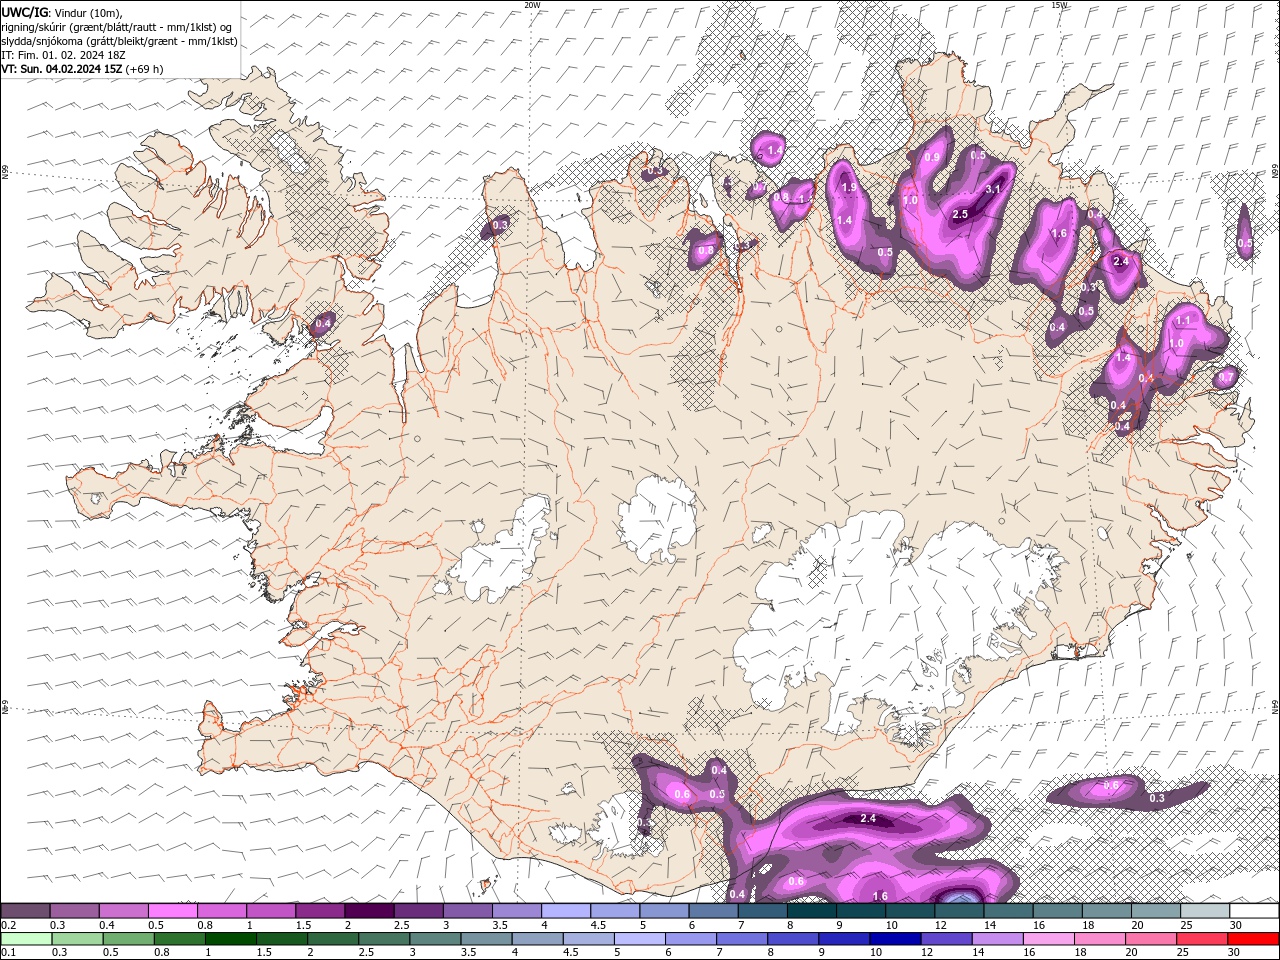The image size is (1280, 960).
Task: Click the bright red swatch ending the lower scale
Action: point(1254,939)
